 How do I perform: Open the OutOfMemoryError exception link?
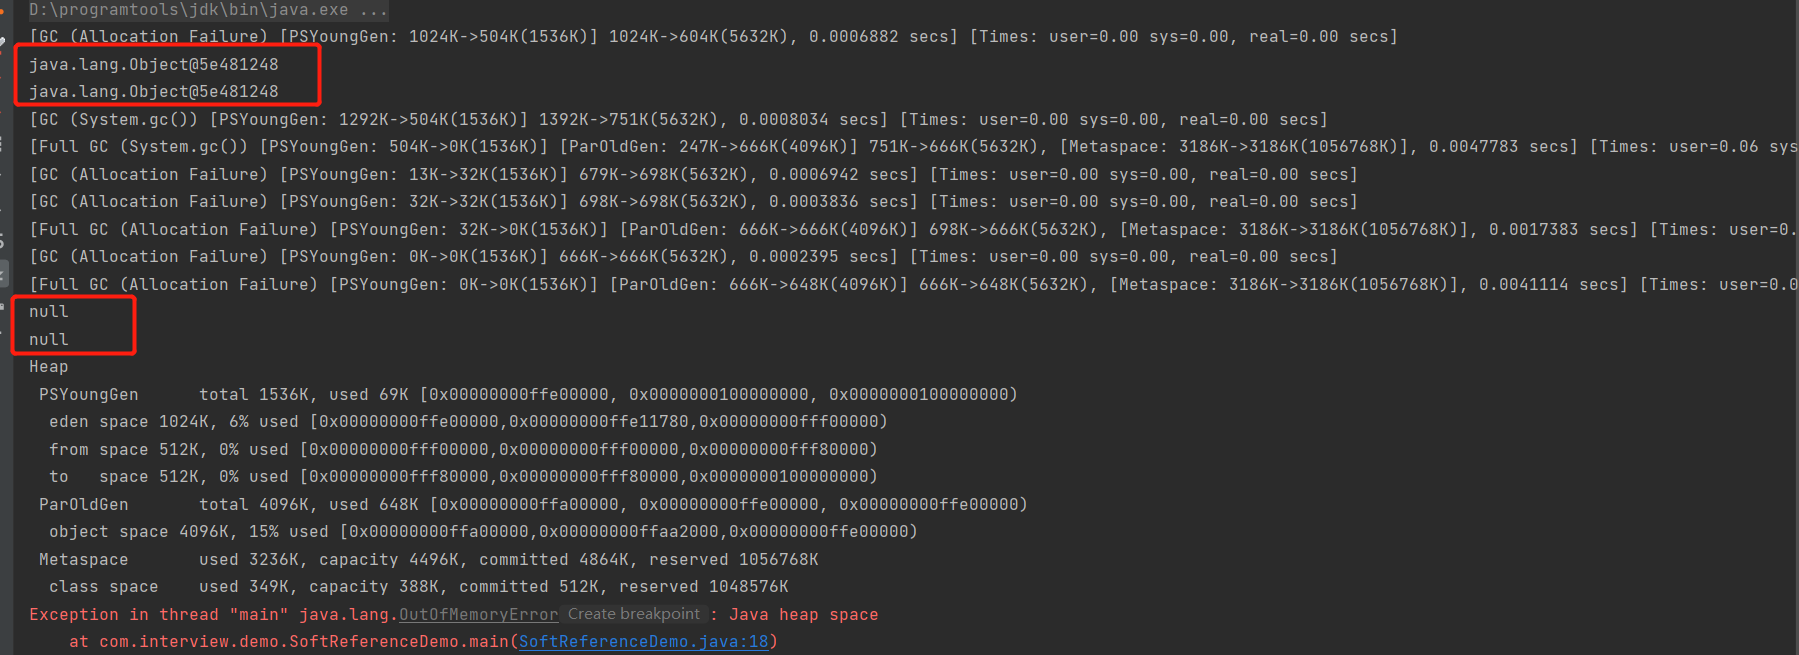pos(478,615)
